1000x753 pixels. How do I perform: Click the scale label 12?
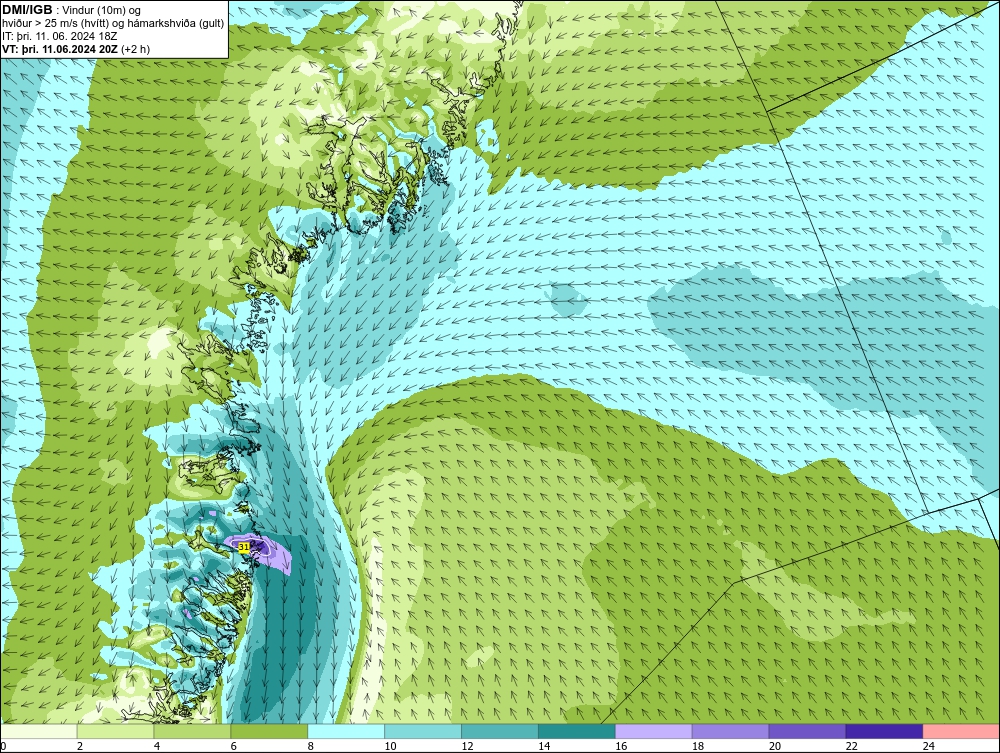[467, 746]
